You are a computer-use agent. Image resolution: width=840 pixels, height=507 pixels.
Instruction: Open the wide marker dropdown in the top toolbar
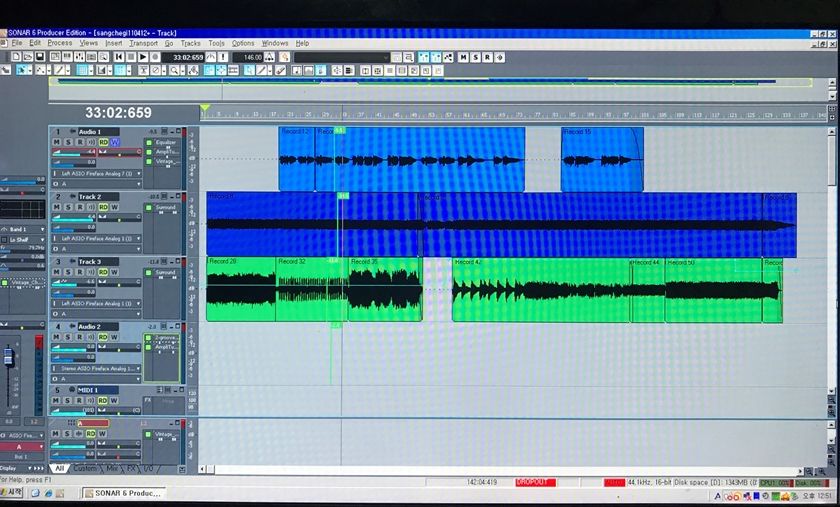click(x=342, y=57)
